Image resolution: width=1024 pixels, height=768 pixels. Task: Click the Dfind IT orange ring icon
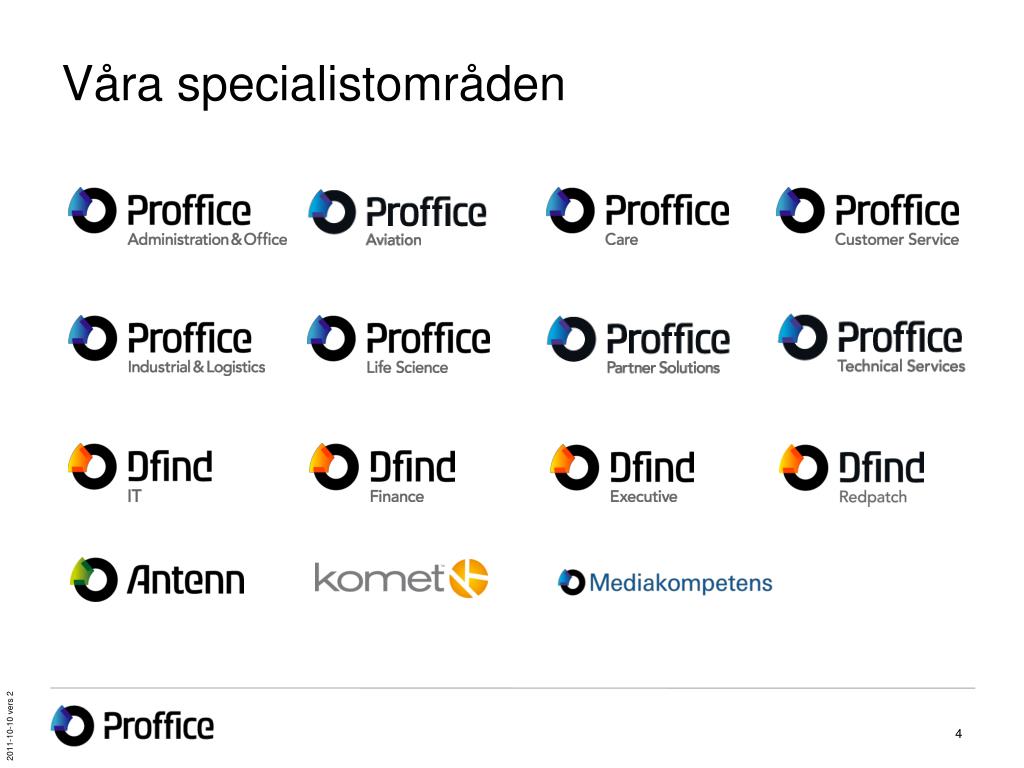point(92,466)
